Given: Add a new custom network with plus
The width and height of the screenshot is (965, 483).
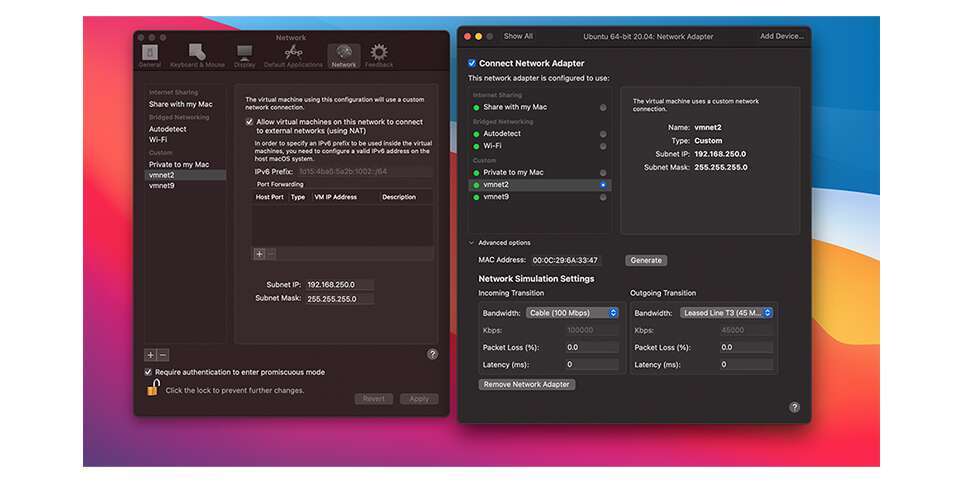Looking at the screenshot, I should coord(150,355).
